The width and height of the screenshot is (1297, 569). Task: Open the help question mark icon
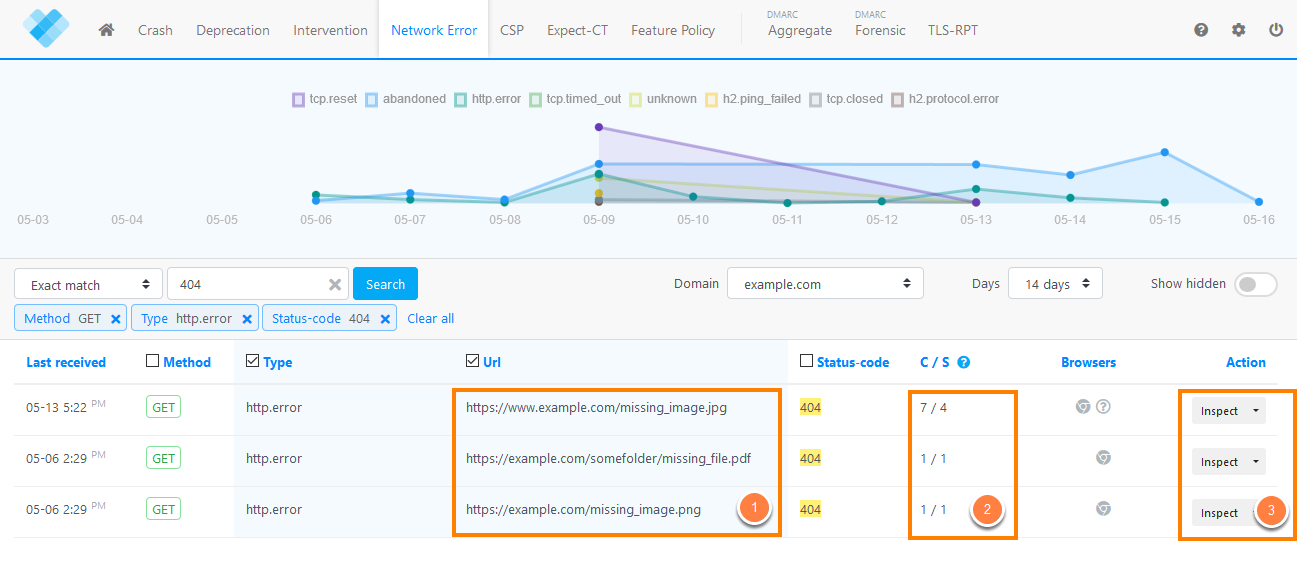pos(1201,30)
